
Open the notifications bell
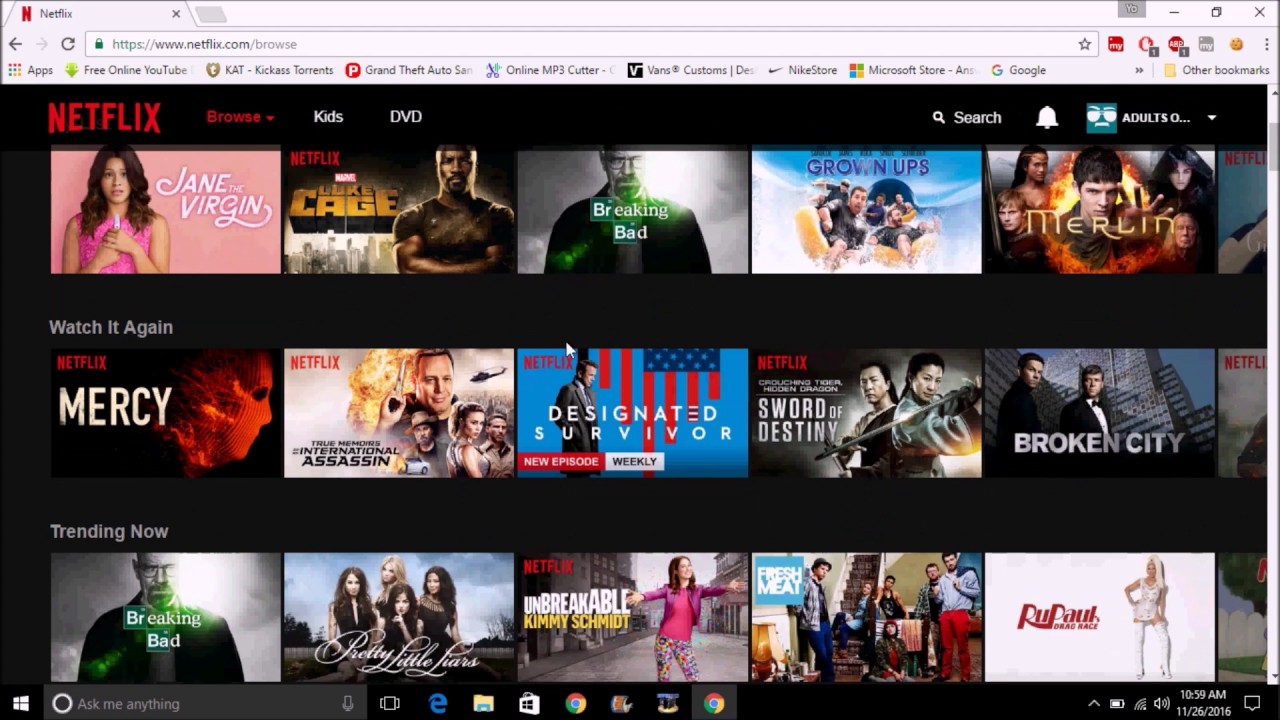coord(1046,117)
